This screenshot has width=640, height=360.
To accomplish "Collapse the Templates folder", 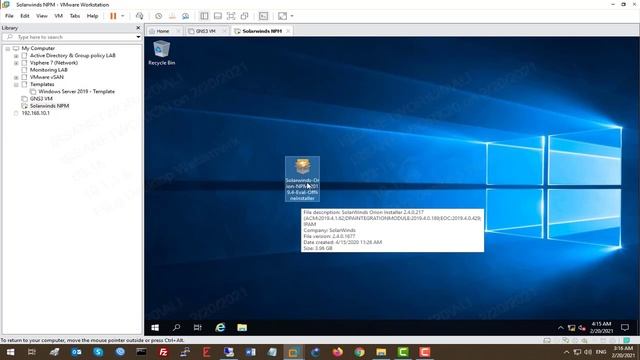I will click(16, 84).
